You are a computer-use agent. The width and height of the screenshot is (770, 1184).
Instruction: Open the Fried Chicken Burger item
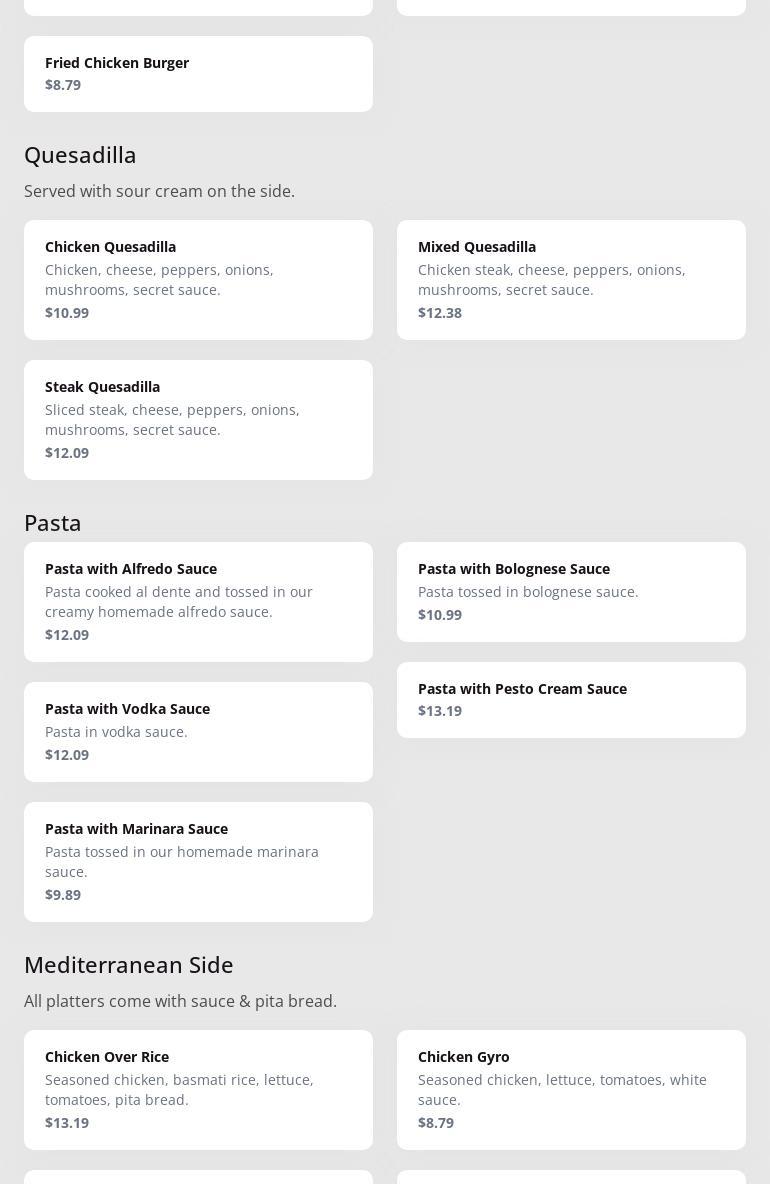point(198,74)
